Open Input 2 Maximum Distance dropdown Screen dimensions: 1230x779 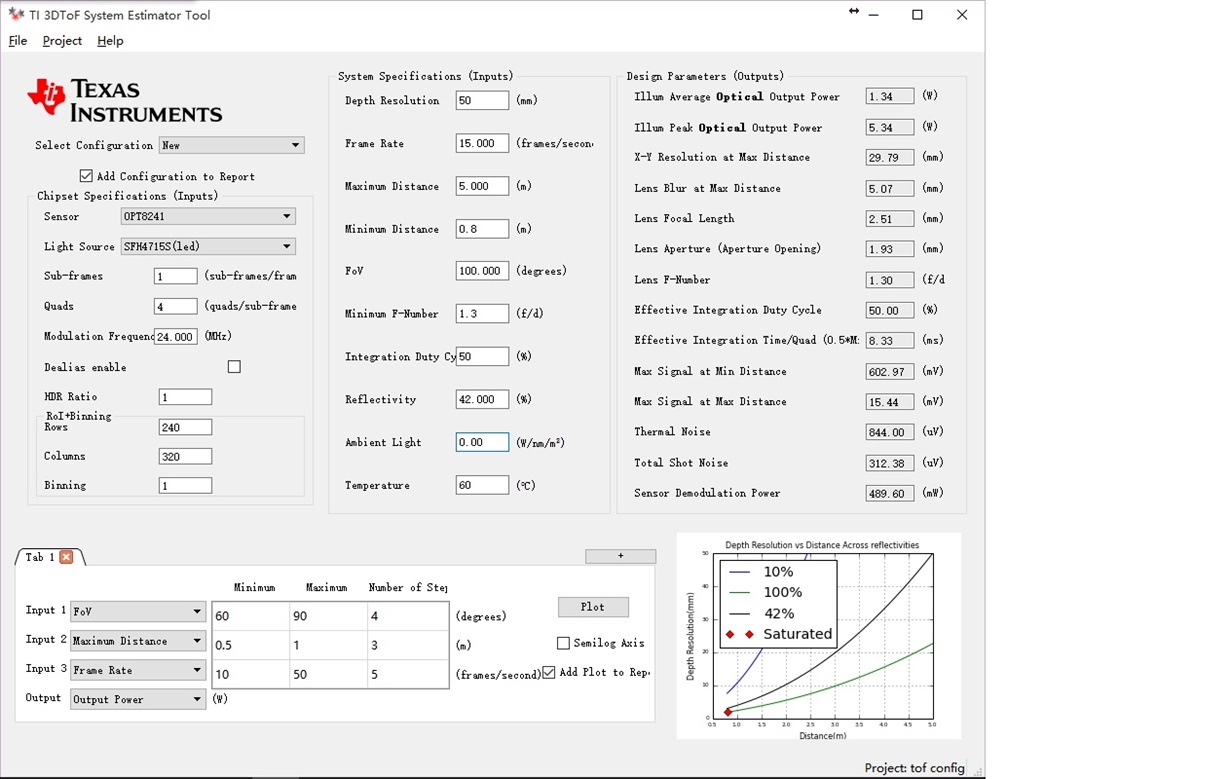[138, 640]
